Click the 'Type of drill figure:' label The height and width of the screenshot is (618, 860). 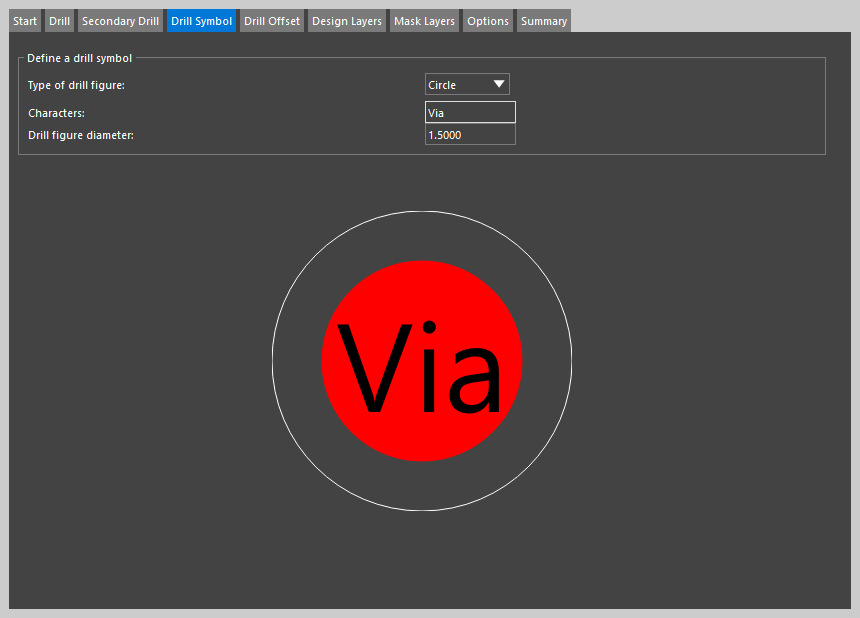[76, 85]
